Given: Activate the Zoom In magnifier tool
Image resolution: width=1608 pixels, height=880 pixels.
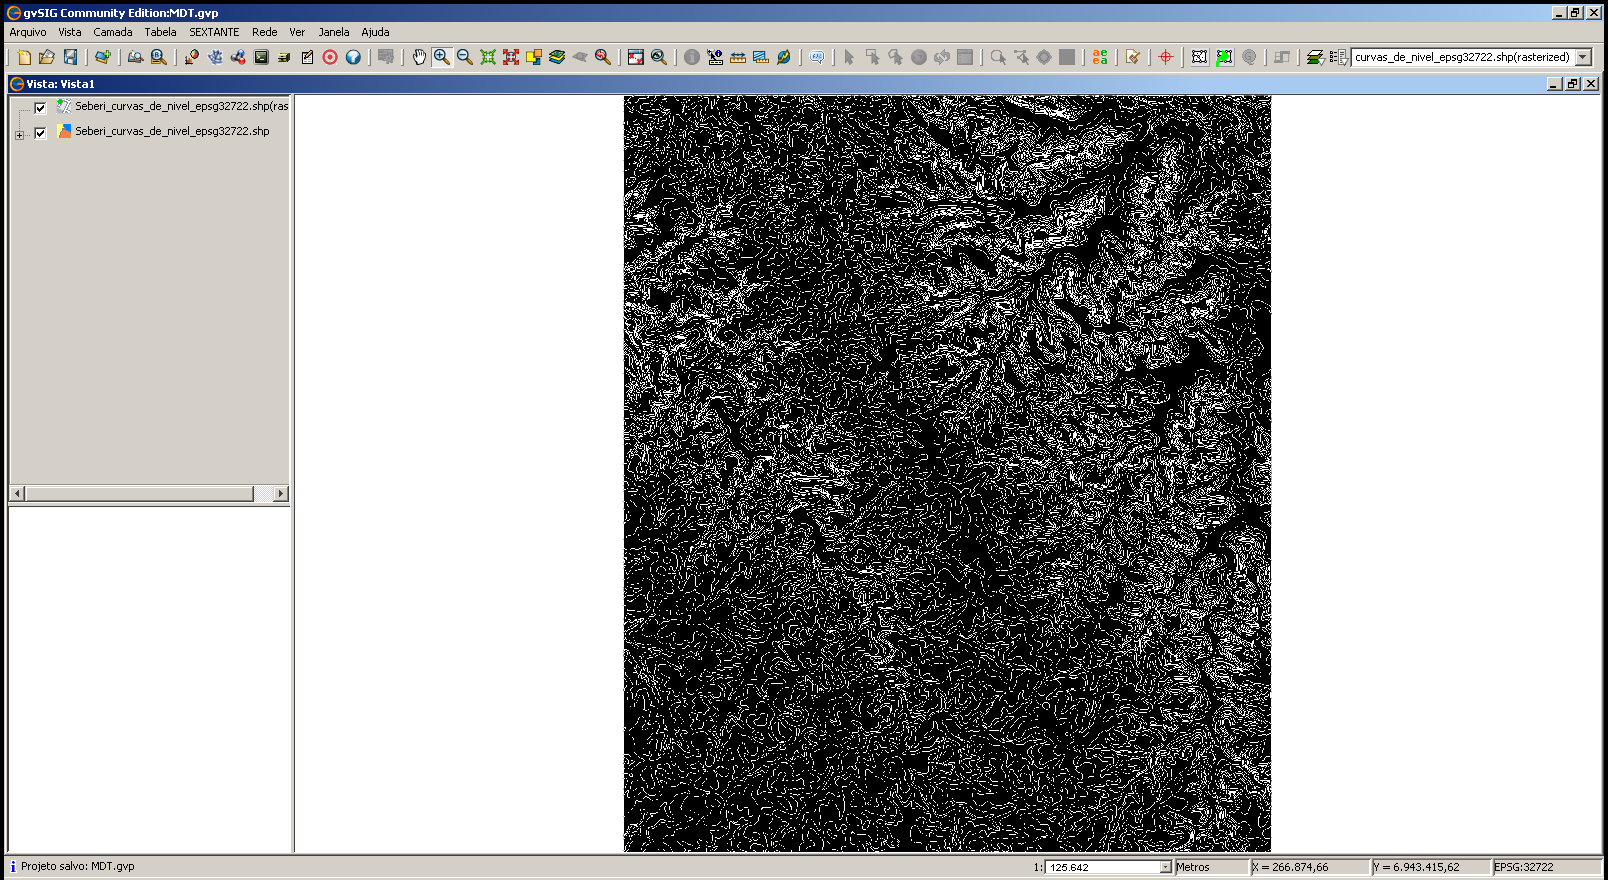Looking at the screenshot, I should (x=442, y=57).
